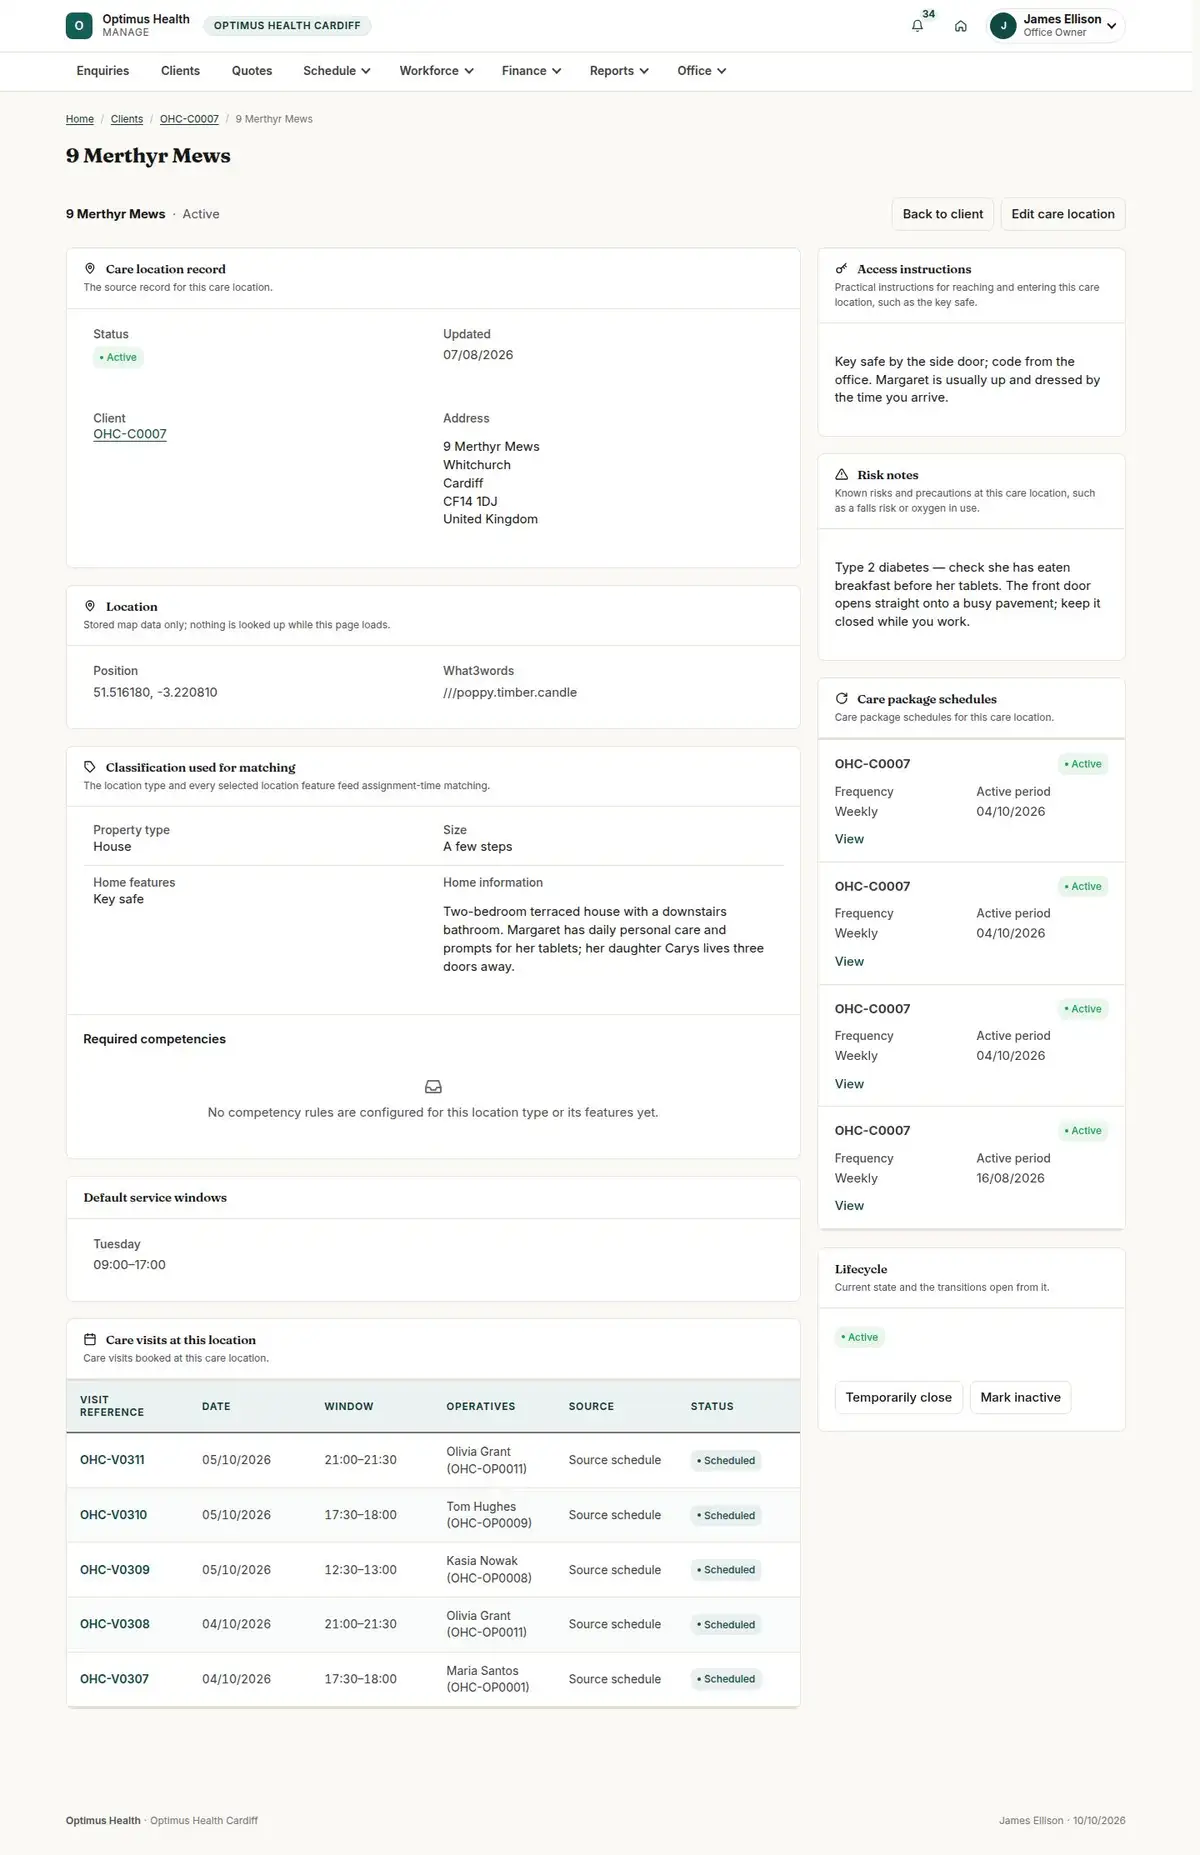
Task: Open the client link OHC-C0007 under Client
Action: point(130,434)
